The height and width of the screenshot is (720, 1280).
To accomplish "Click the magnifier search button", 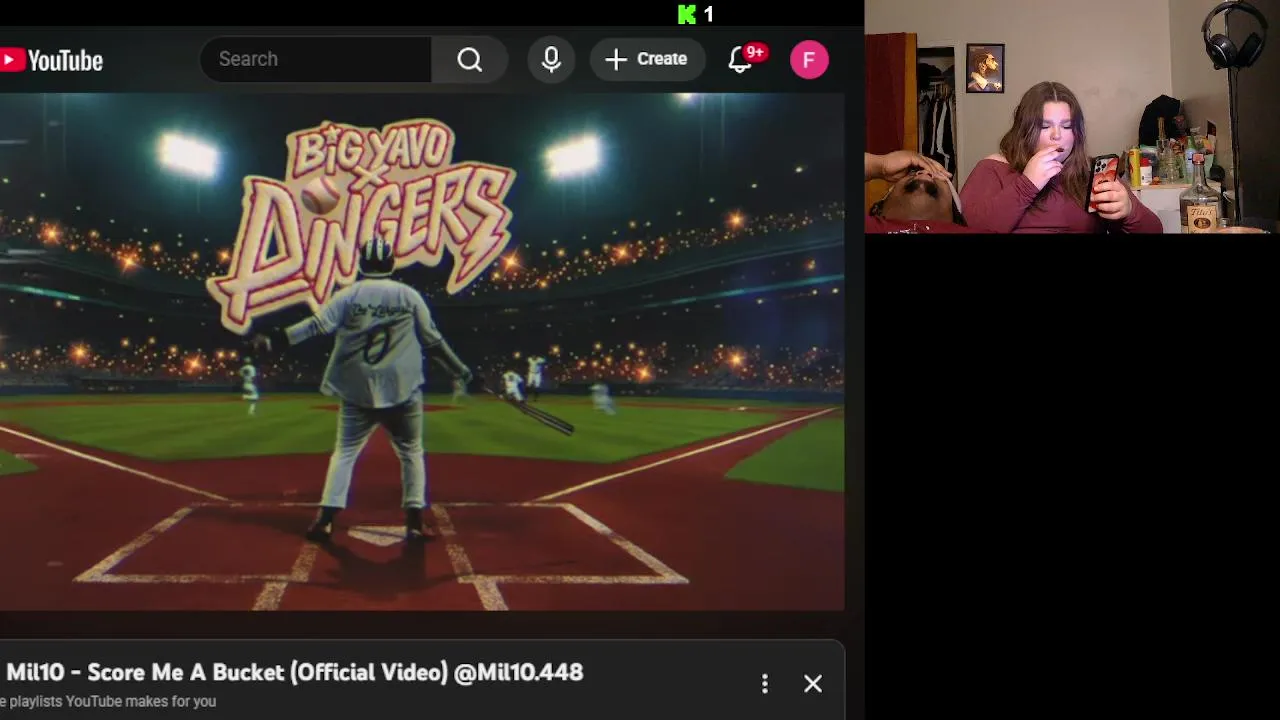I will click(x=470, y=59).
